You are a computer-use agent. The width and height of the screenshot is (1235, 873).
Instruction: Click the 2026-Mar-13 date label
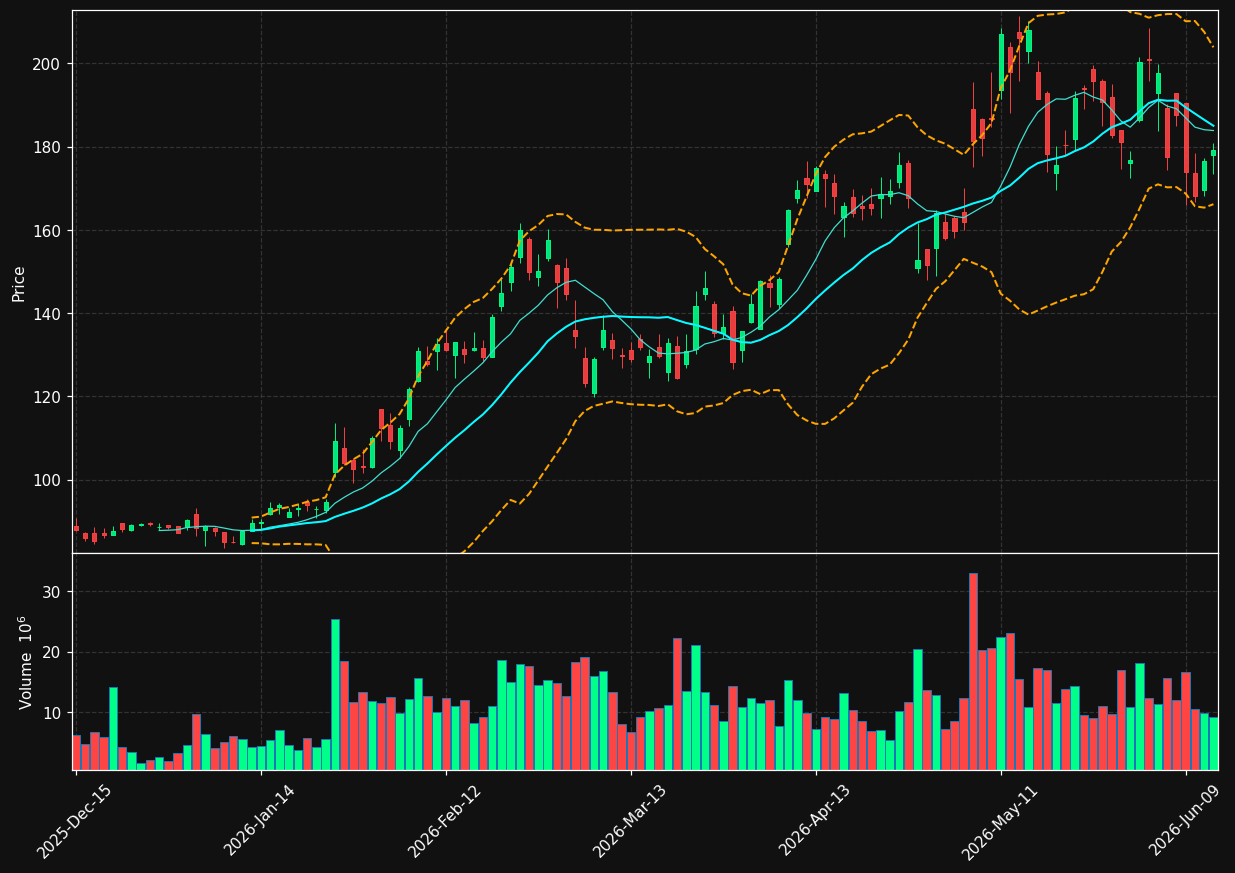(630, 820)
